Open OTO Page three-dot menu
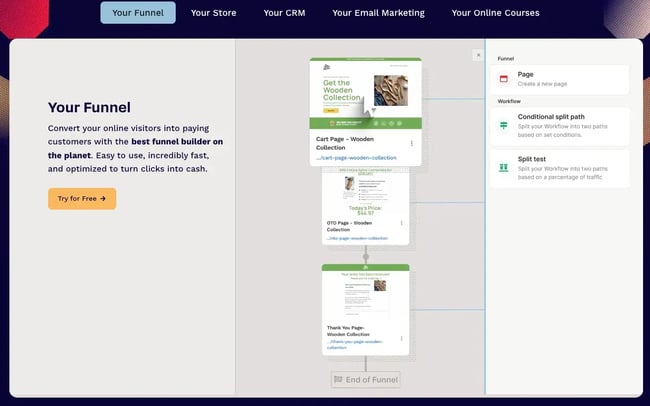The width and height of the screenshot is (650, 406). pyautogui.click(x=401, y=223)
